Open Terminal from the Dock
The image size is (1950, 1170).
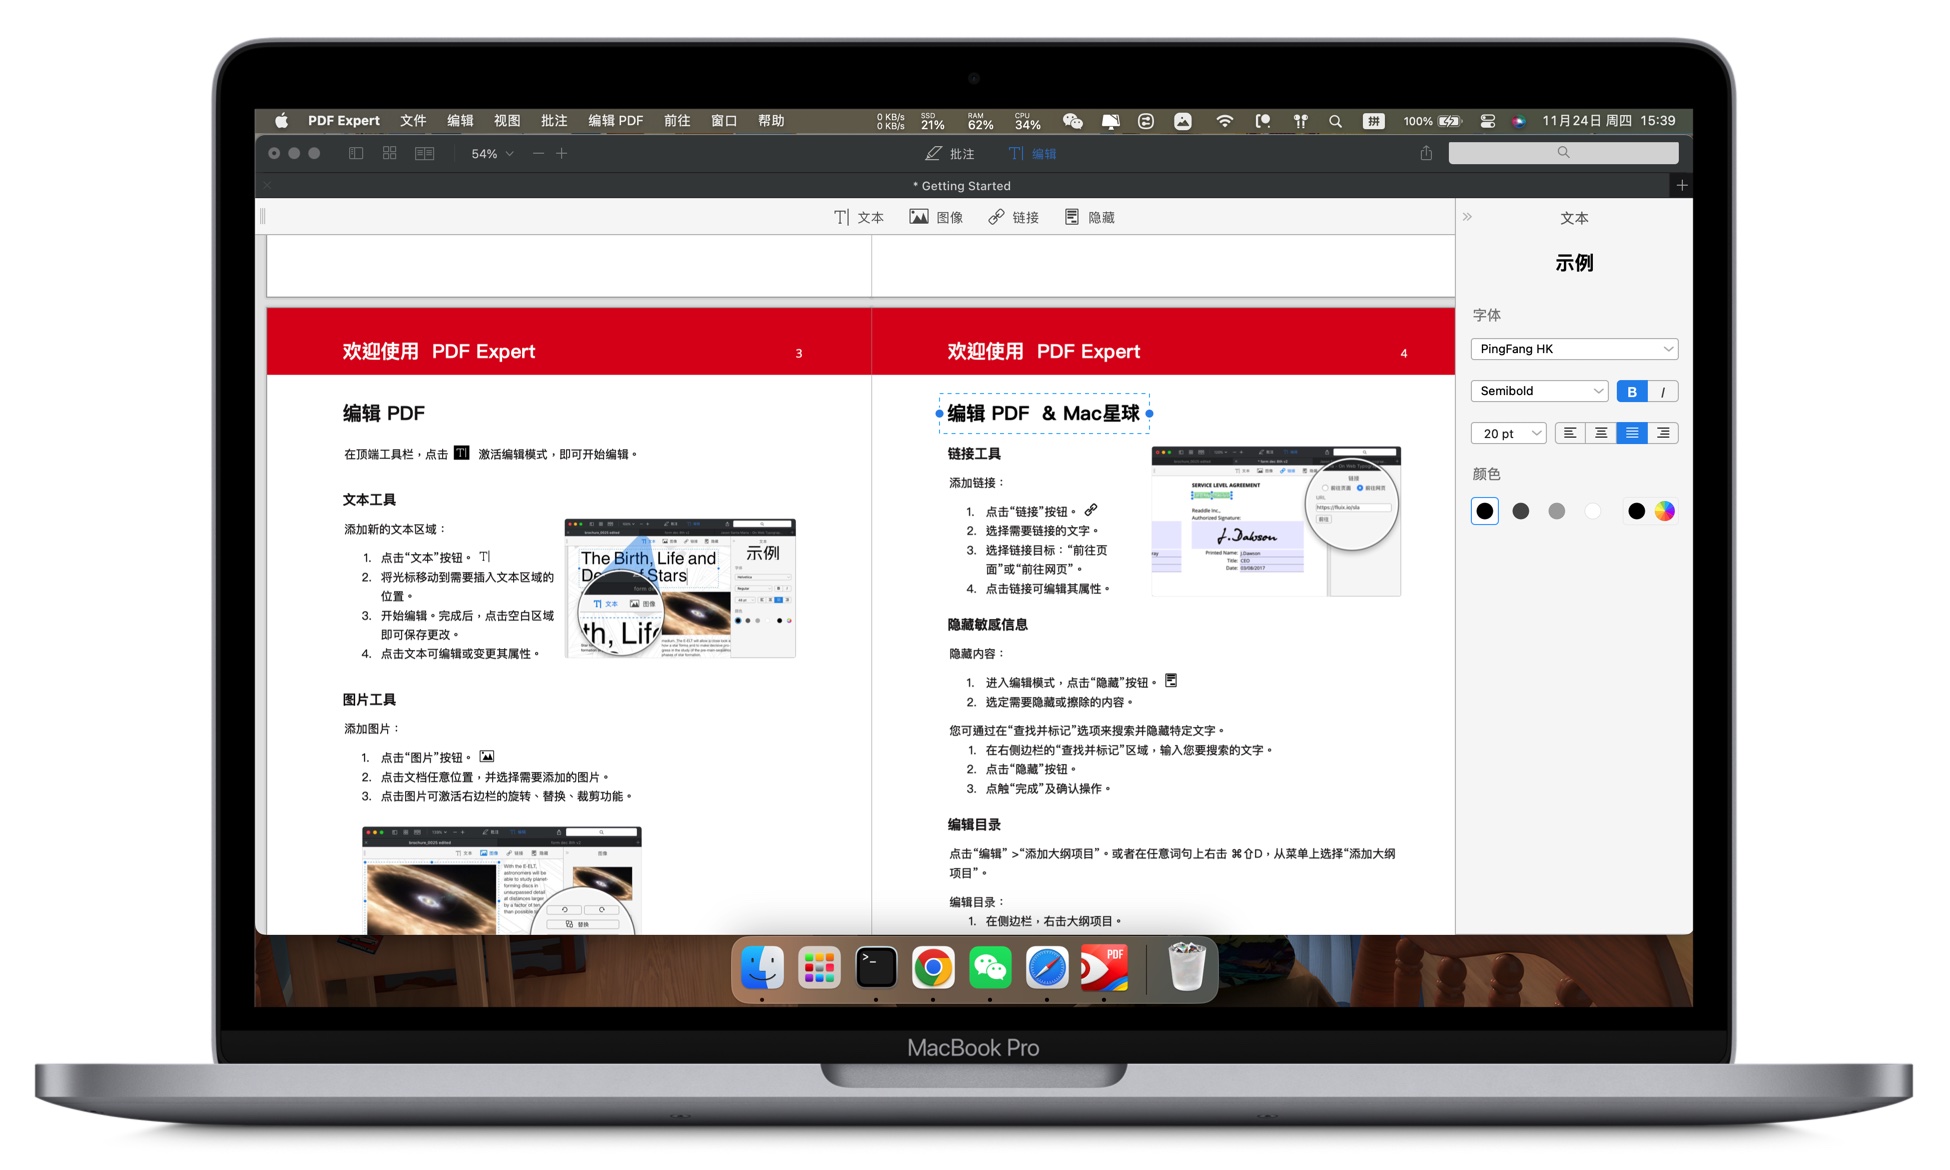[x=876, y=967]
